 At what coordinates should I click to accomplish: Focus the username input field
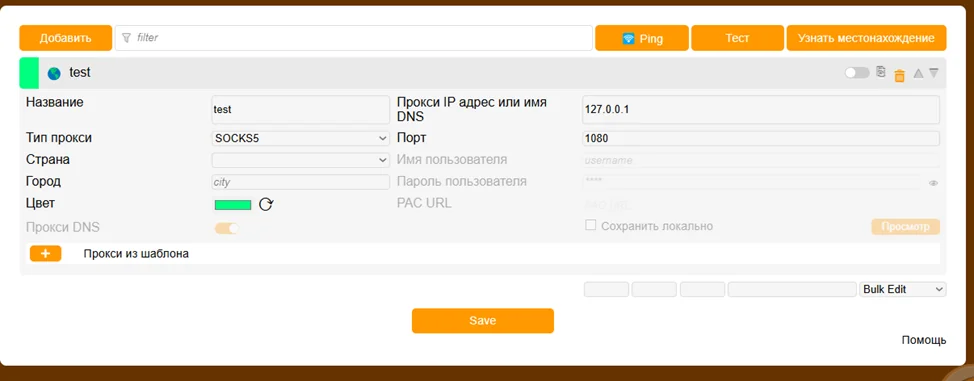[761, 160]
